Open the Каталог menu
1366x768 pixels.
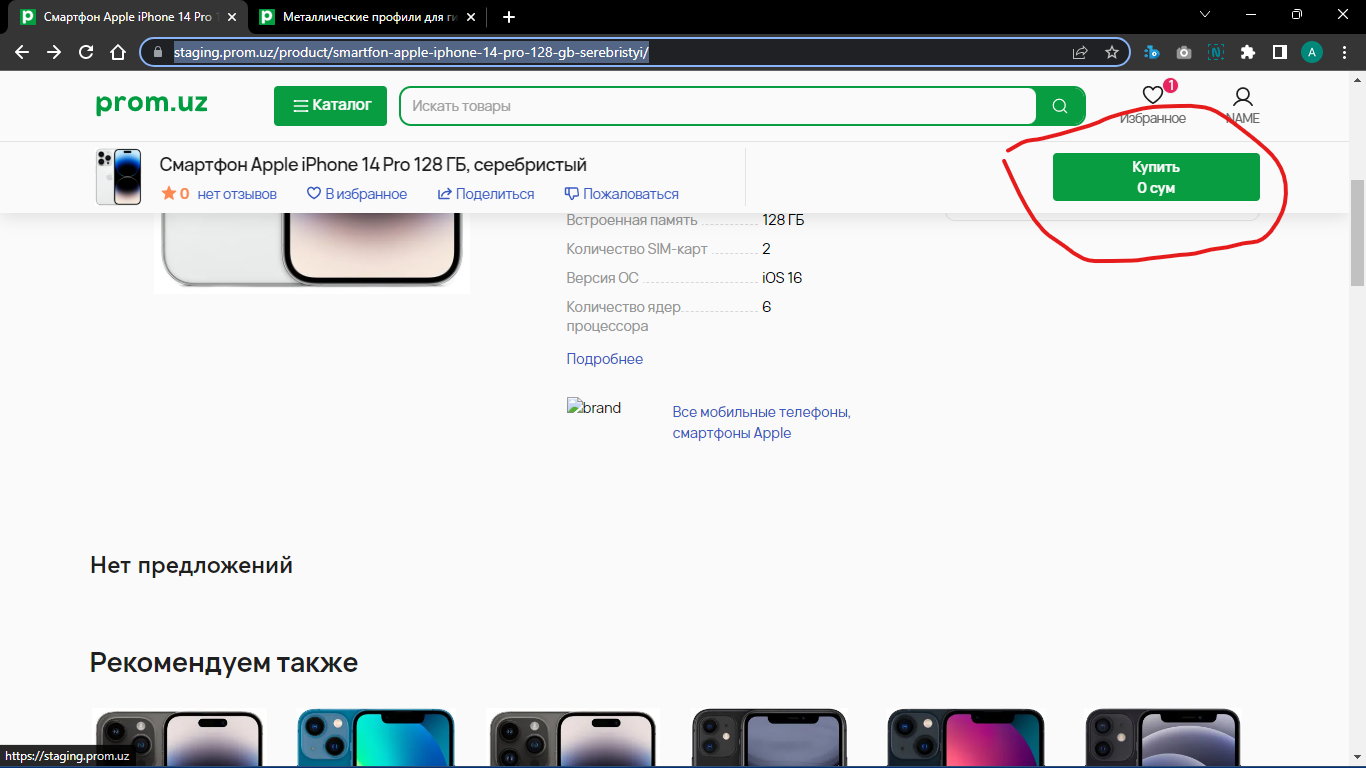tap(330, 106)
